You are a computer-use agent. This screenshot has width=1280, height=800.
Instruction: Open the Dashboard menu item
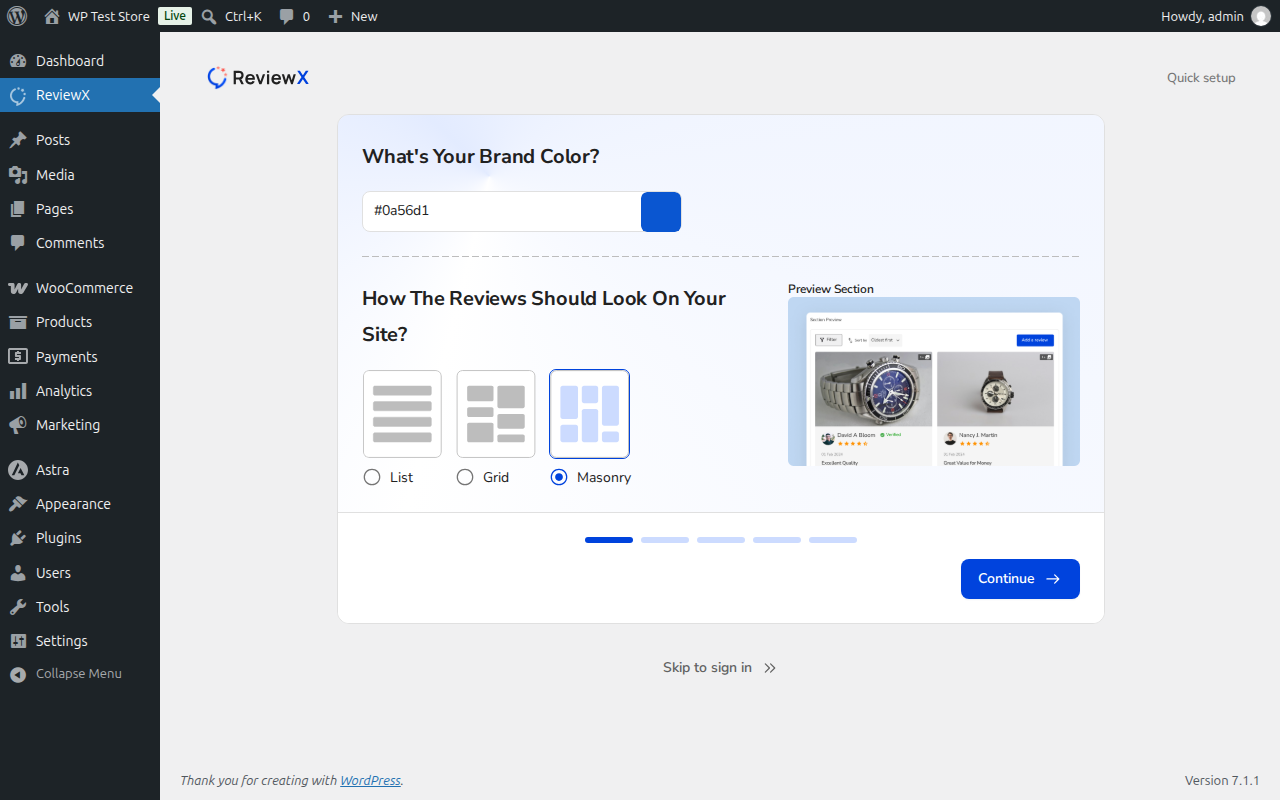pos(80,61)
